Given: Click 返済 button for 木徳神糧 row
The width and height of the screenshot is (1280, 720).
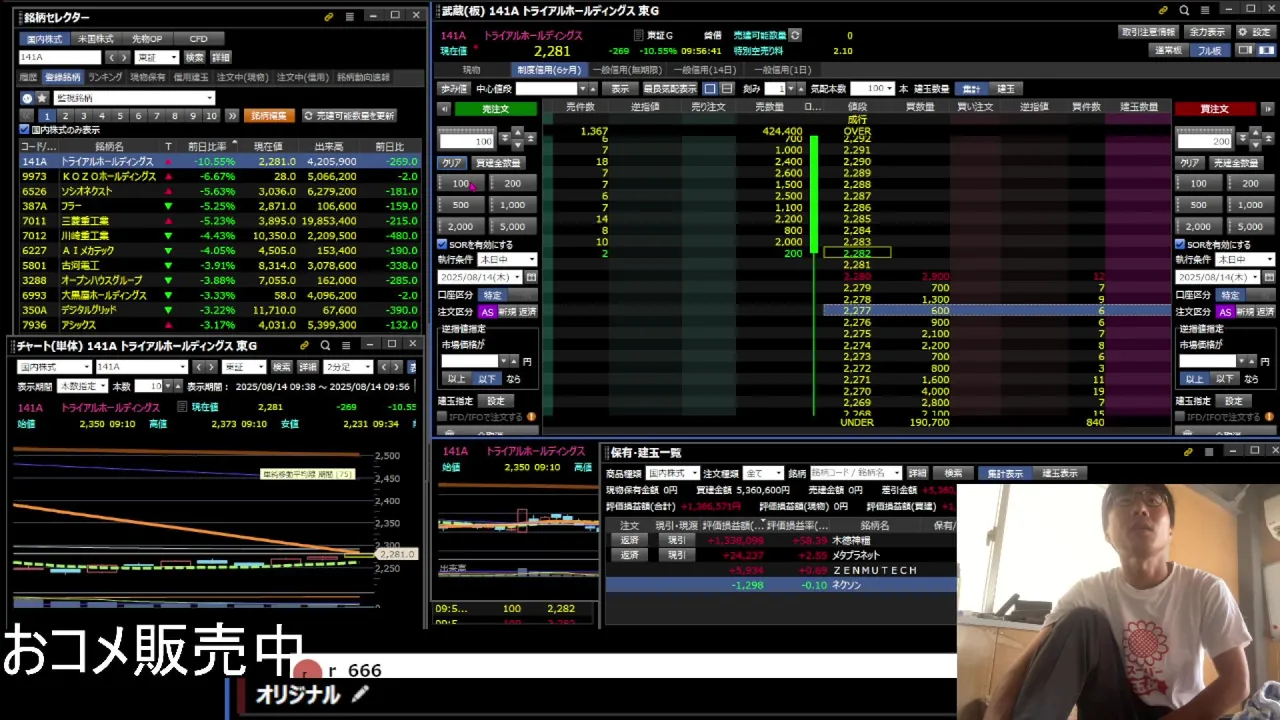Looking at the screenshot, I should click(x=629, y=540).
